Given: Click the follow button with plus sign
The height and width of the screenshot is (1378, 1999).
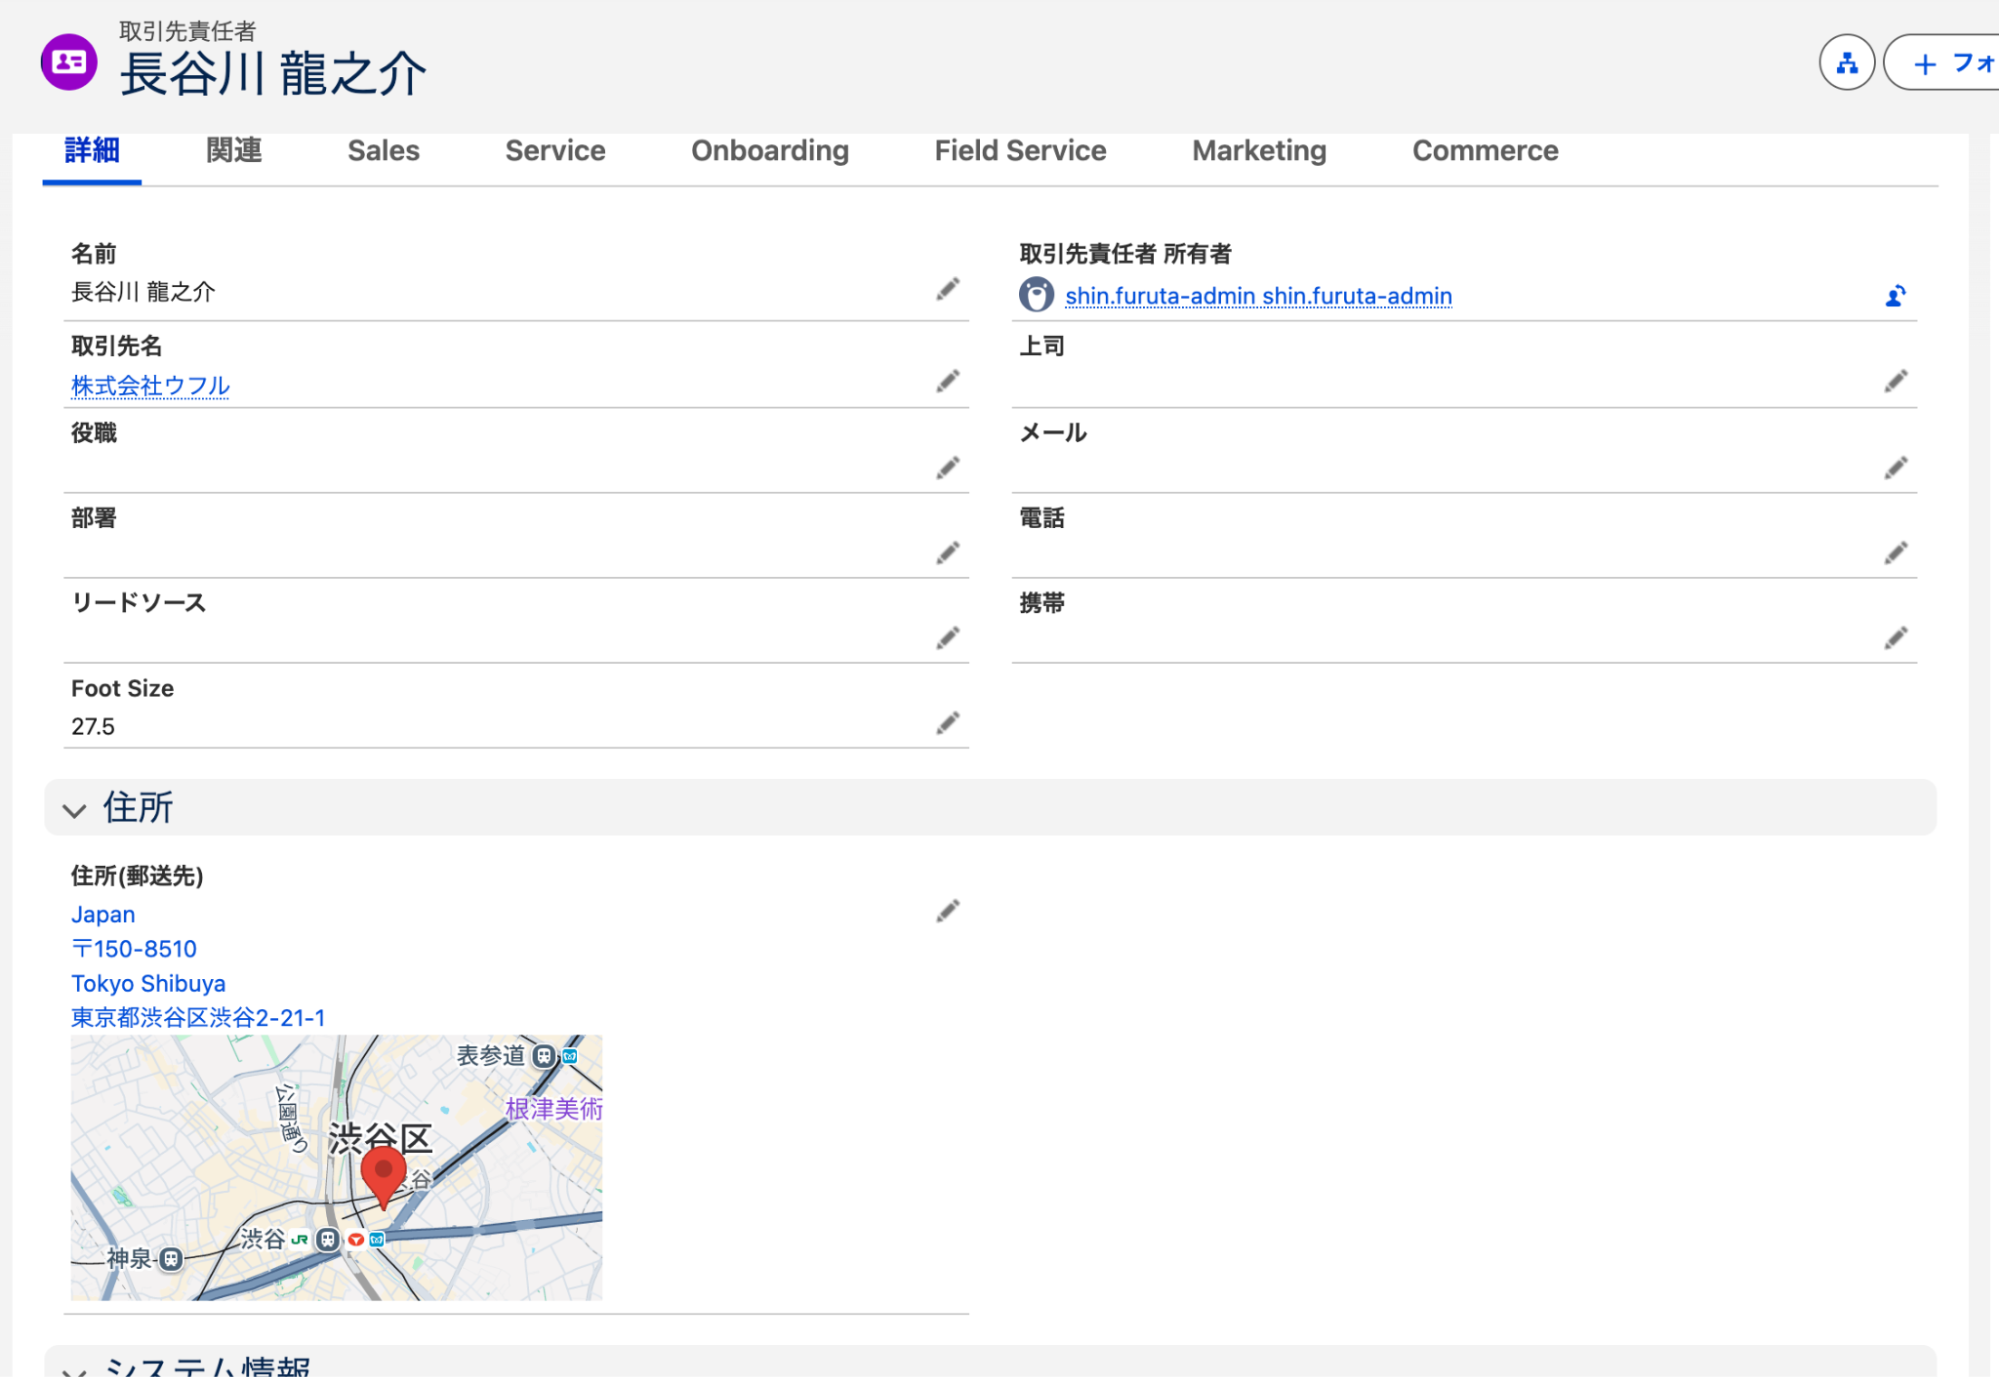Looking at the screenshot, I should pyautogui.click(x=1942, y=63).
